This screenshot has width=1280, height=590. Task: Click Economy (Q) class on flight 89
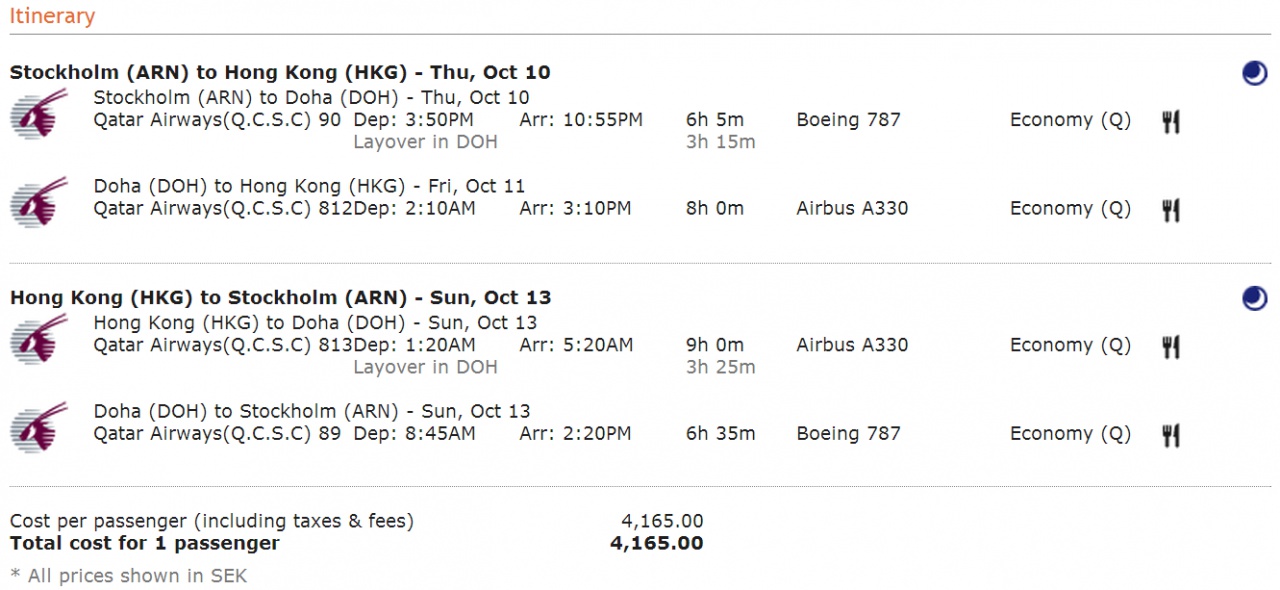[x=1070, y=434]
